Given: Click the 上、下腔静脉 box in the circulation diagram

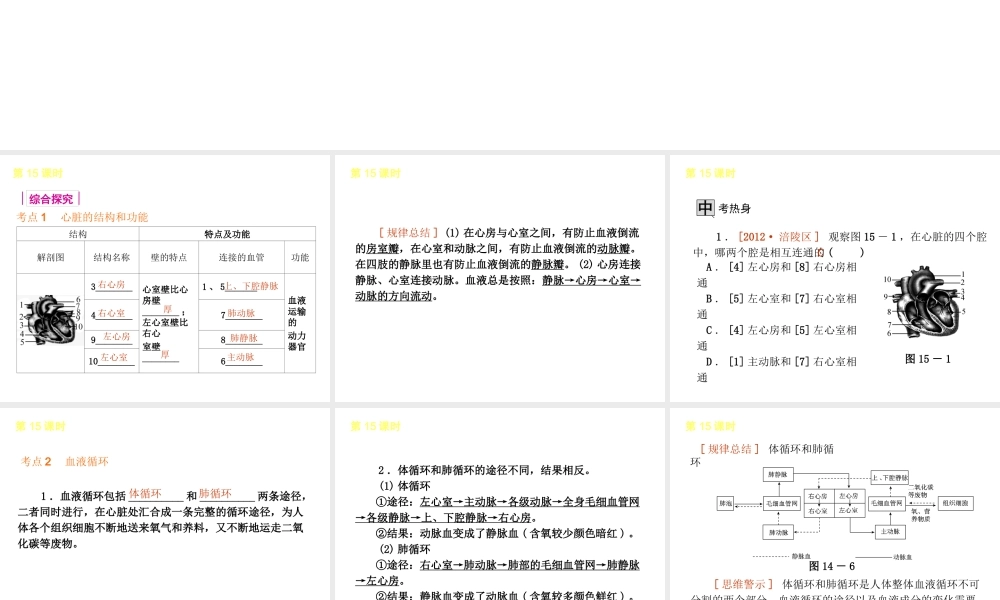Looking at the screenshot, I should coord(890,477).
